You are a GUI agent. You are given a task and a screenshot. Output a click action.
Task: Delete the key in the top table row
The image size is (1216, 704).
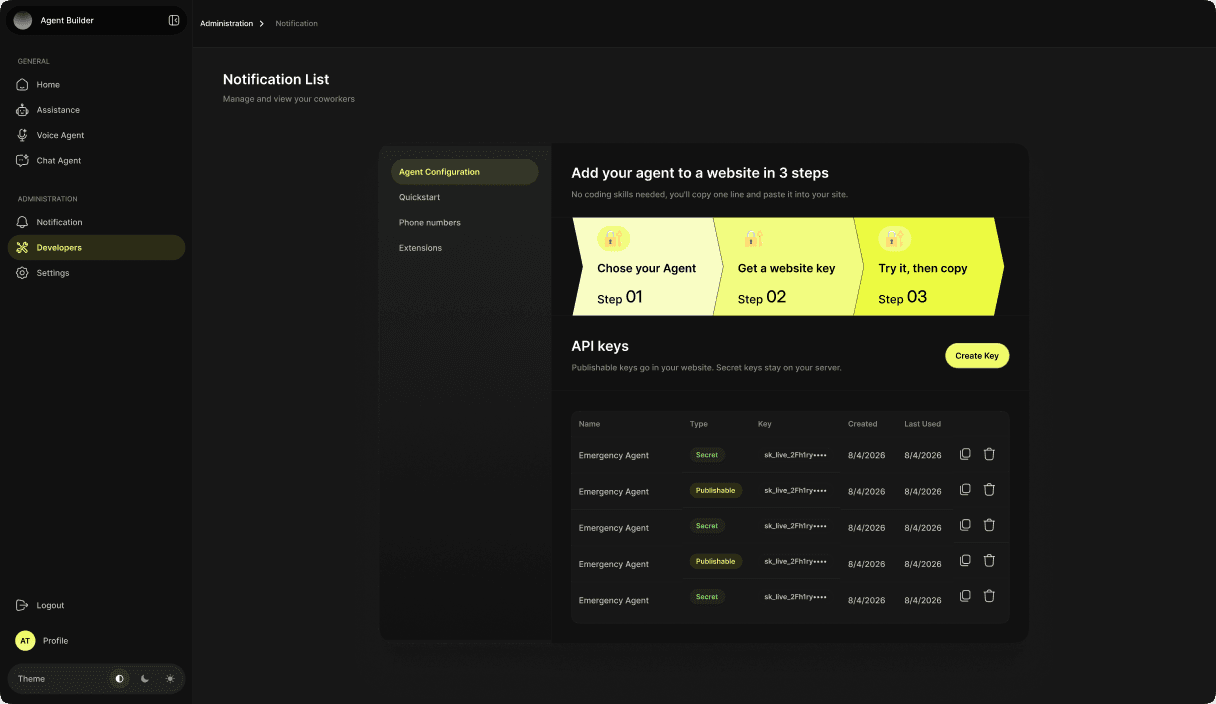(989, 454)
